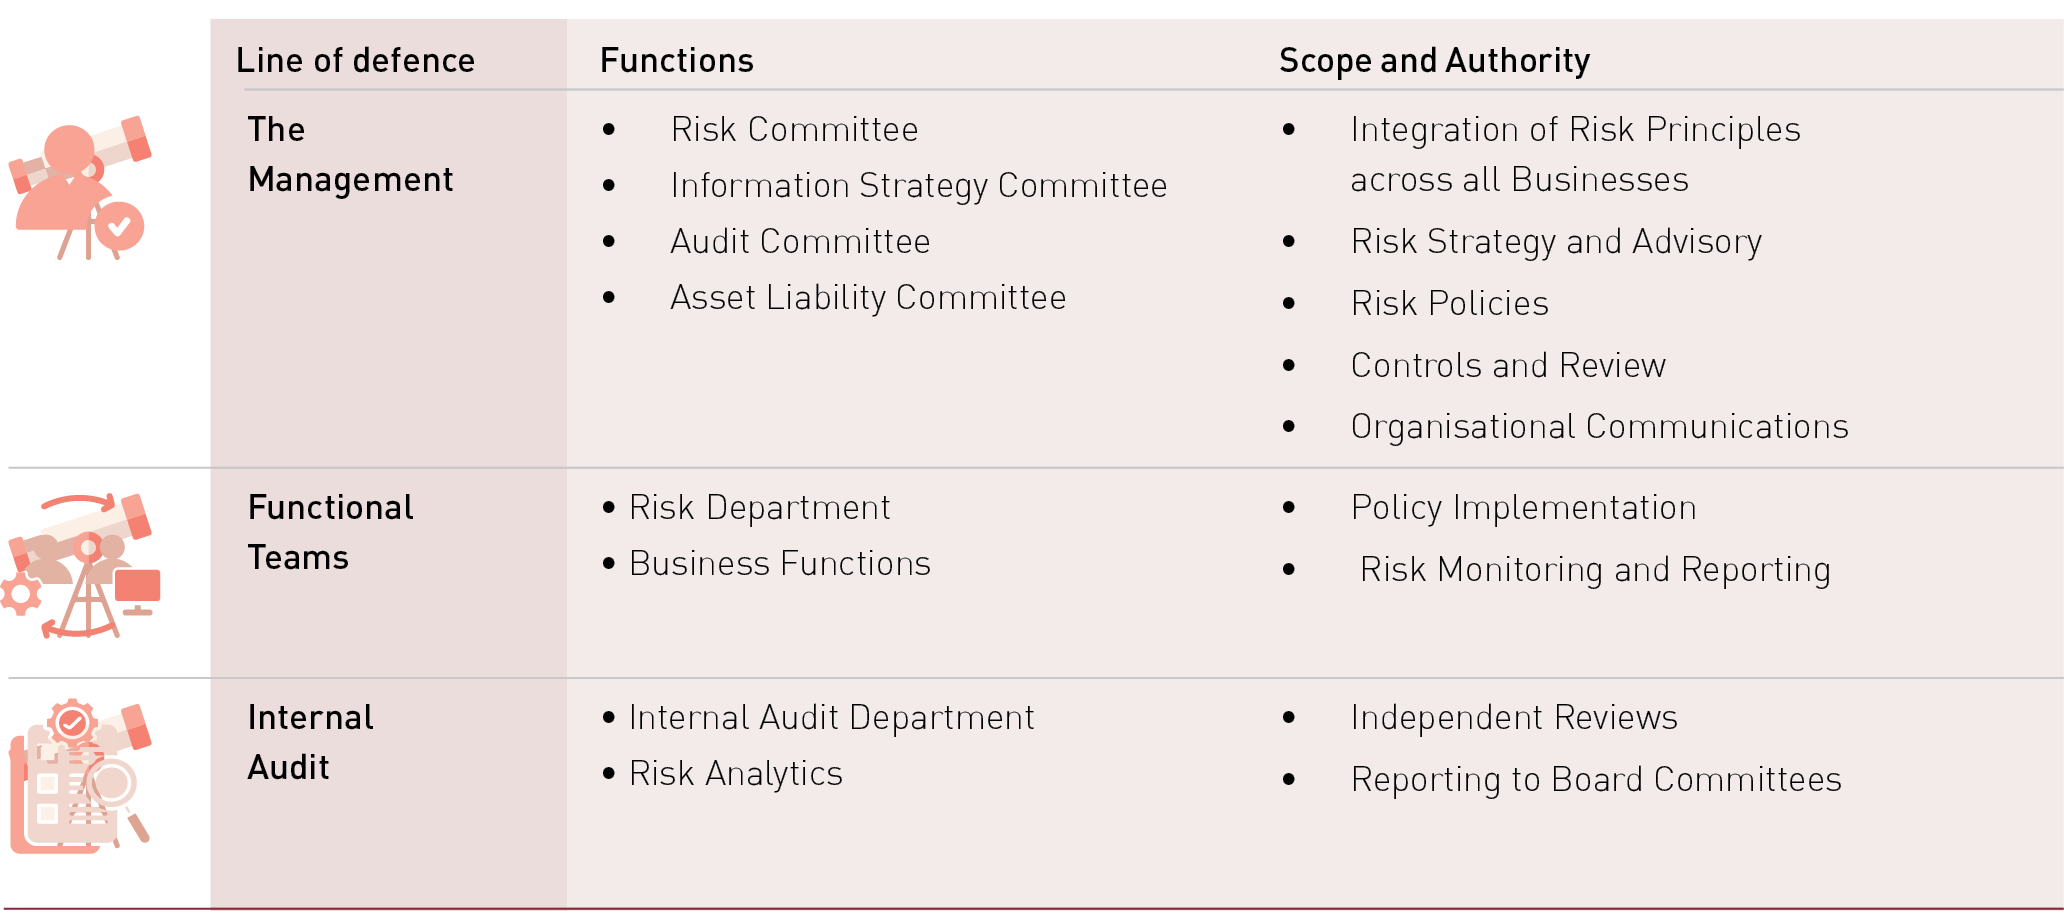Select the Line of defence column header
Image resolution: width=2064 pixels, height=915 pixels.
click(355, 61)
